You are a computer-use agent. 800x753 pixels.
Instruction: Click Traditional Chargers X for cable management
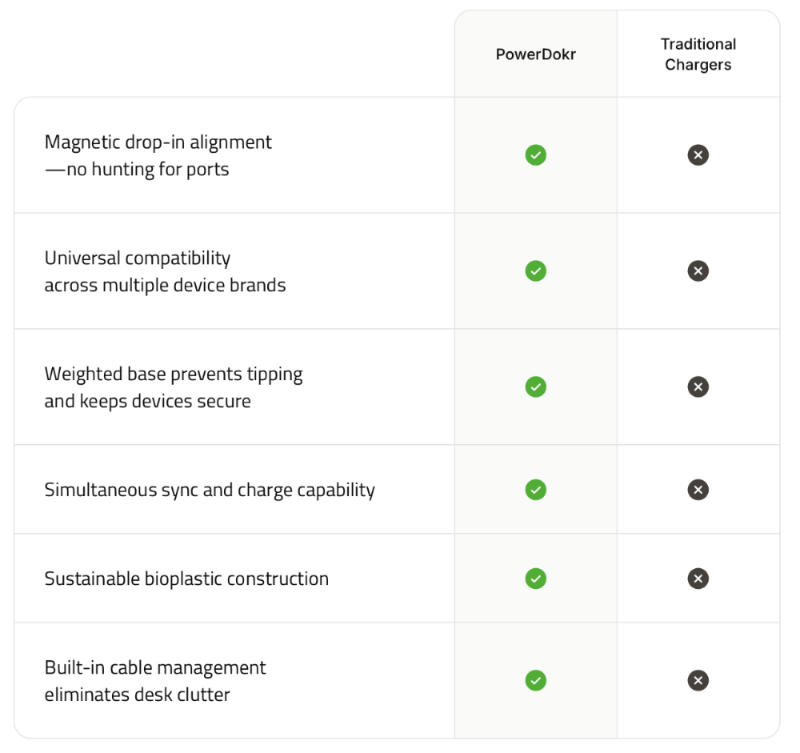point(698,680)
